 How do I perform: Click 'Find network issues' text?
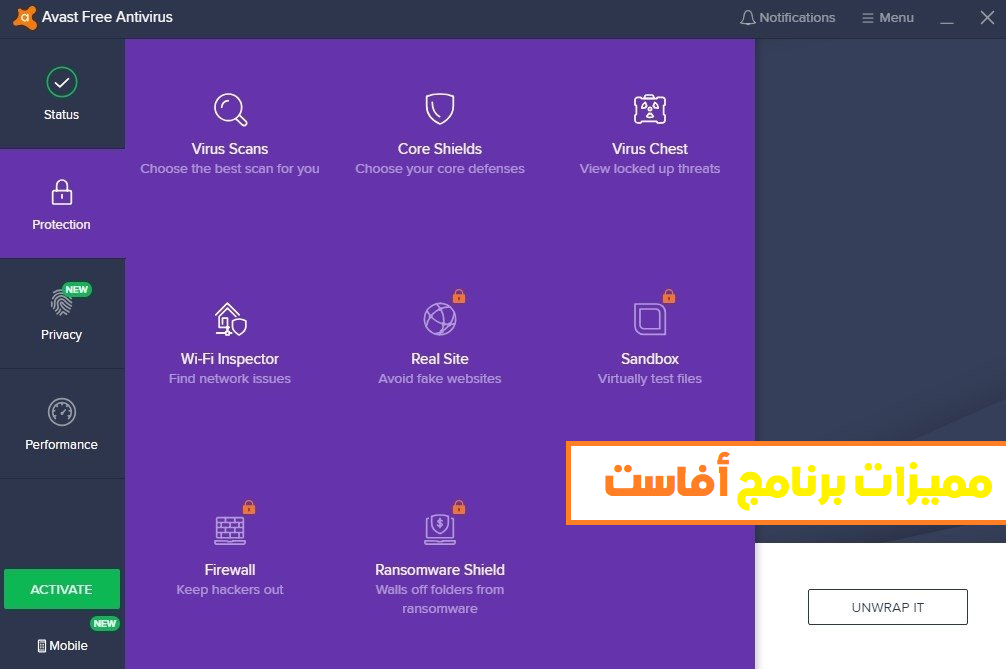coord(230,379)
